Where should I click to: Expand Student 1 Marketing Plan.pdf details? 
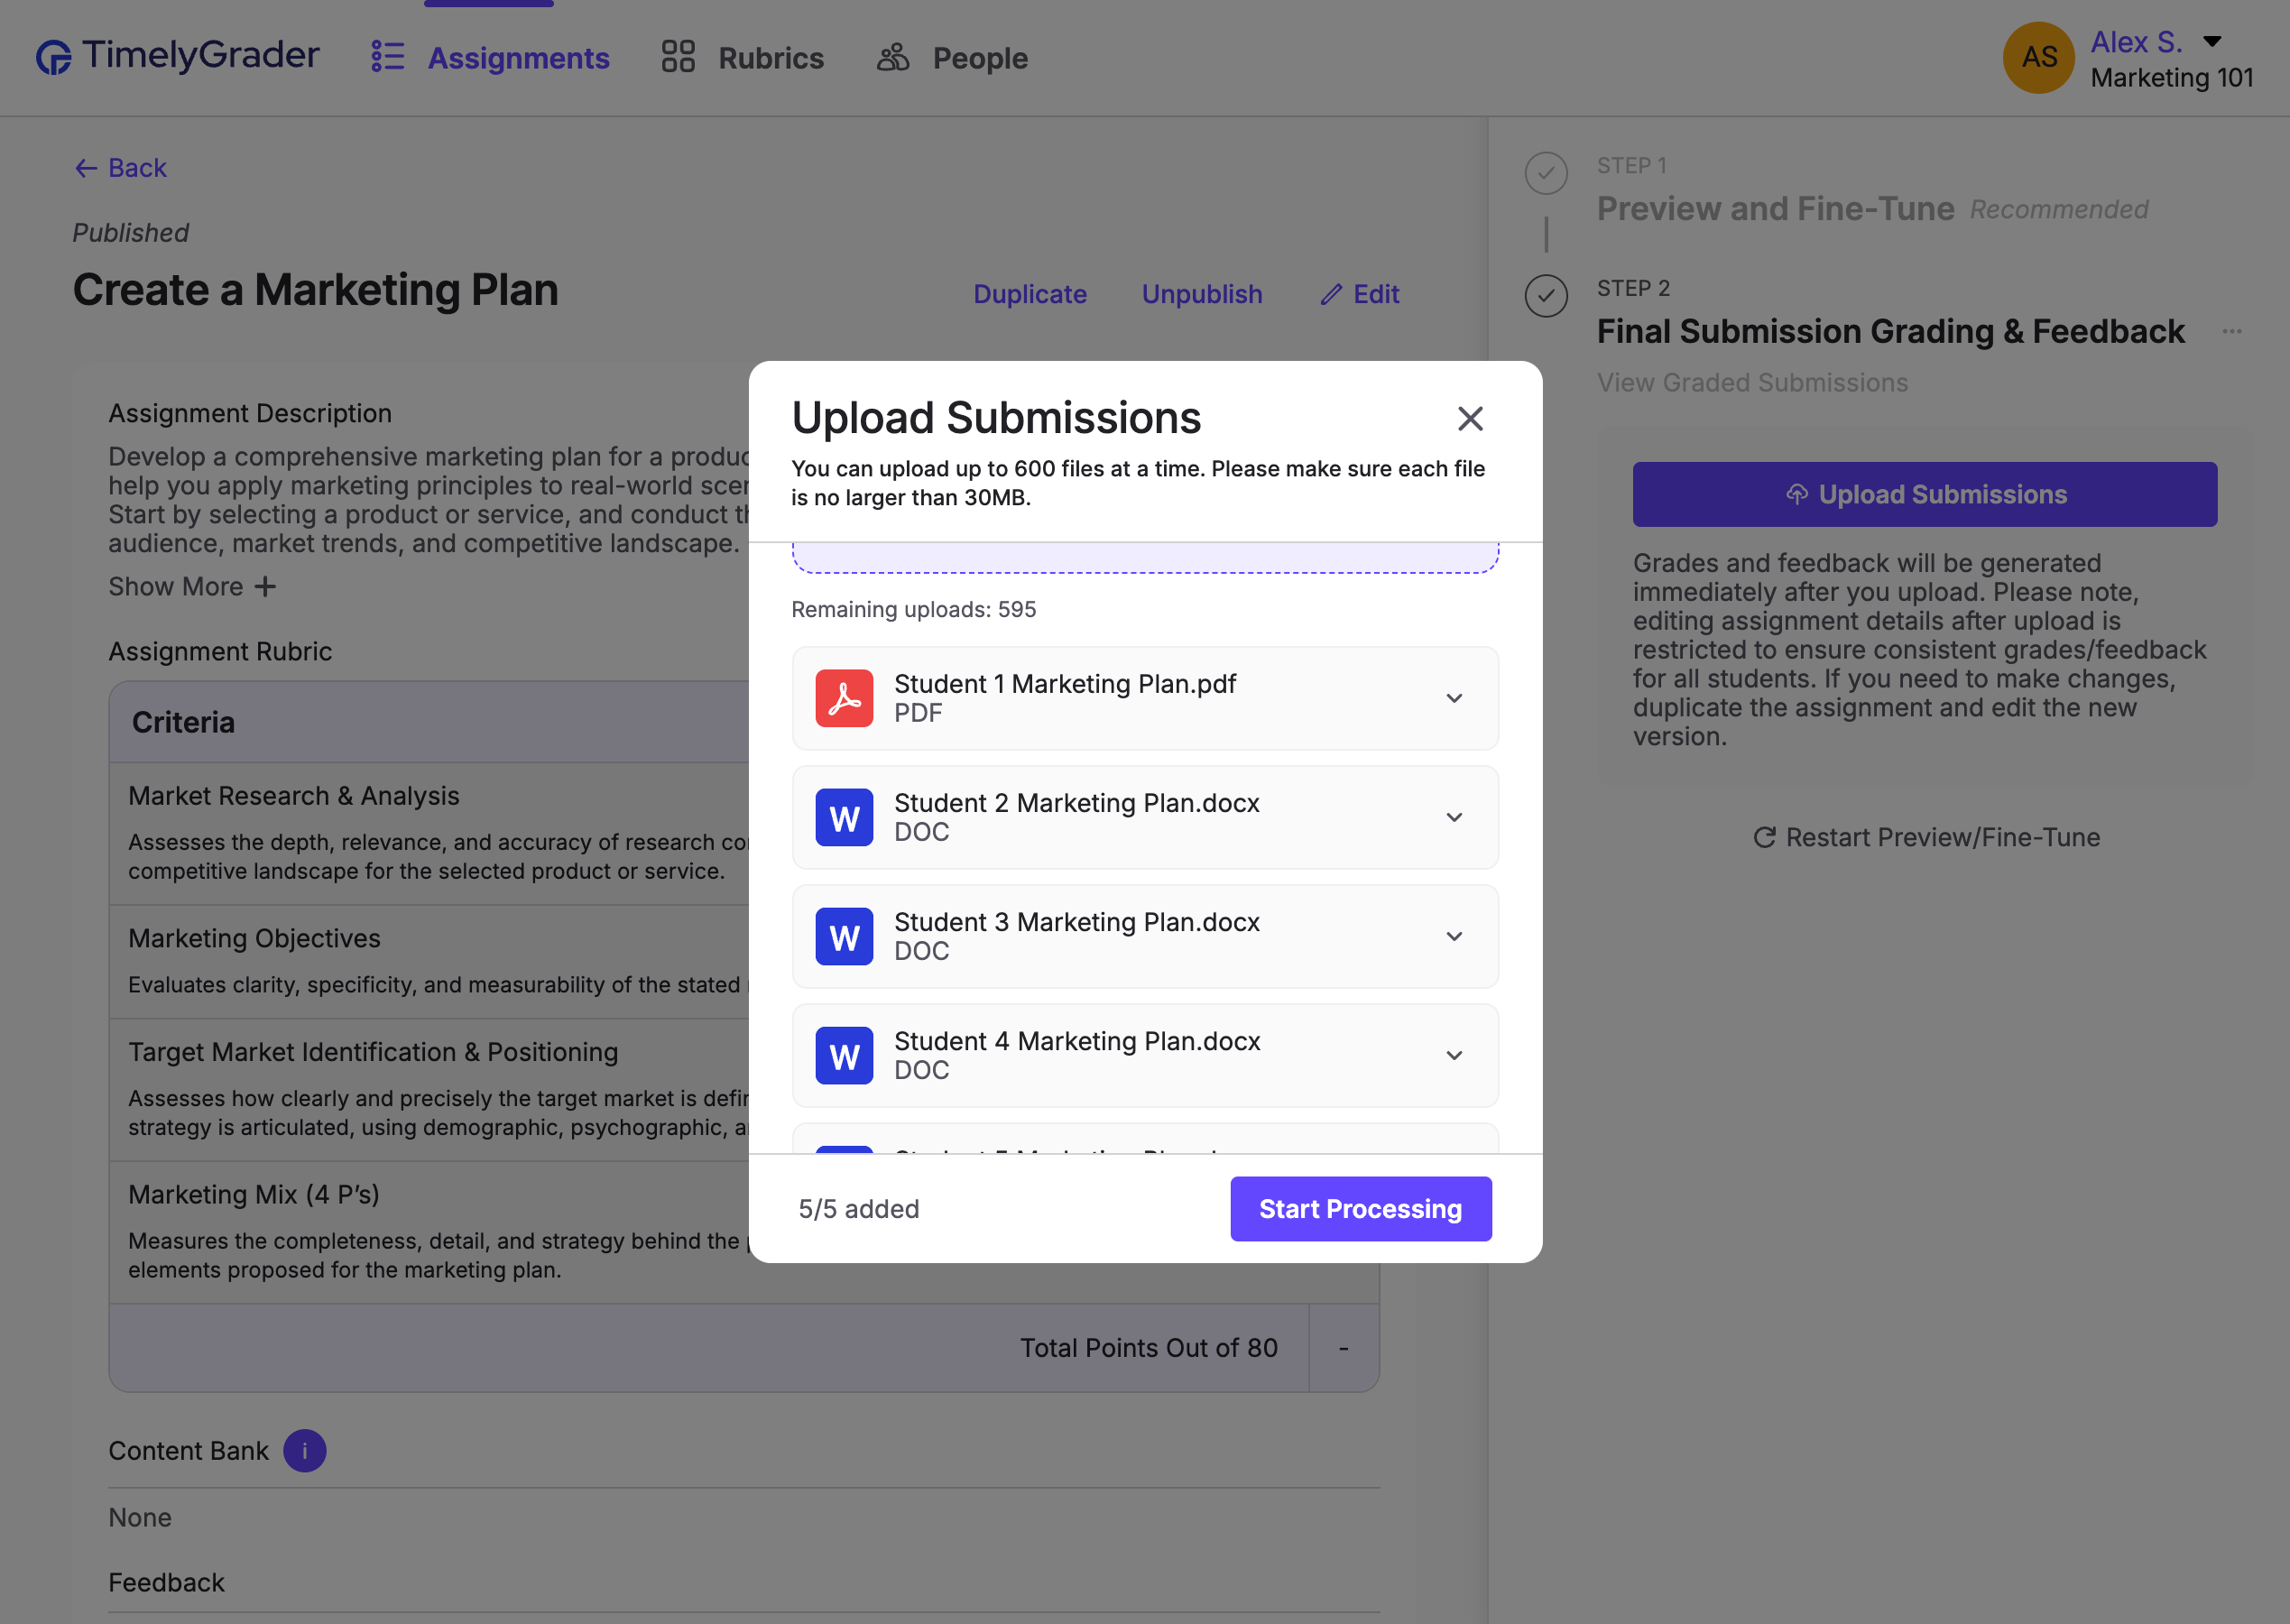tap(1454, 698)
